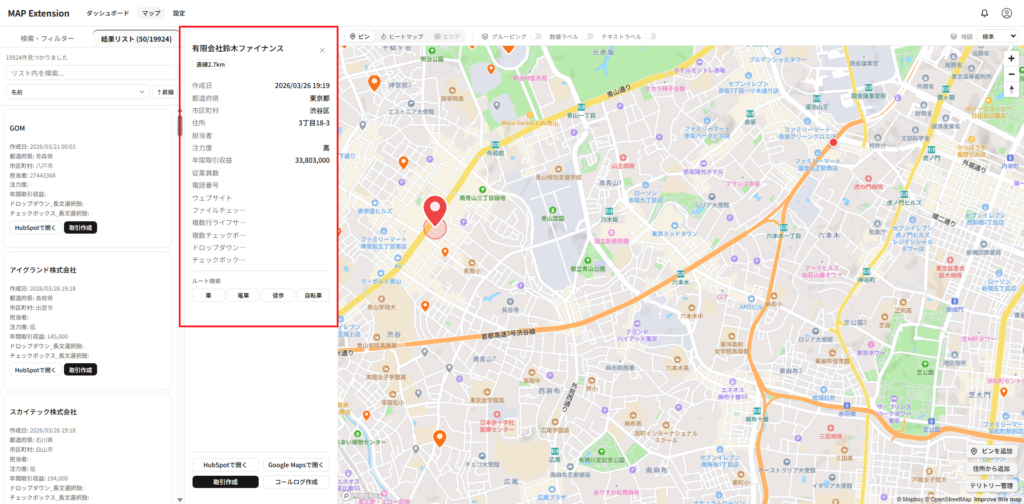Enable the テキストラベル switch
Image resolution: width=1024 pixels, height=504 pixels.
(650, 37)
